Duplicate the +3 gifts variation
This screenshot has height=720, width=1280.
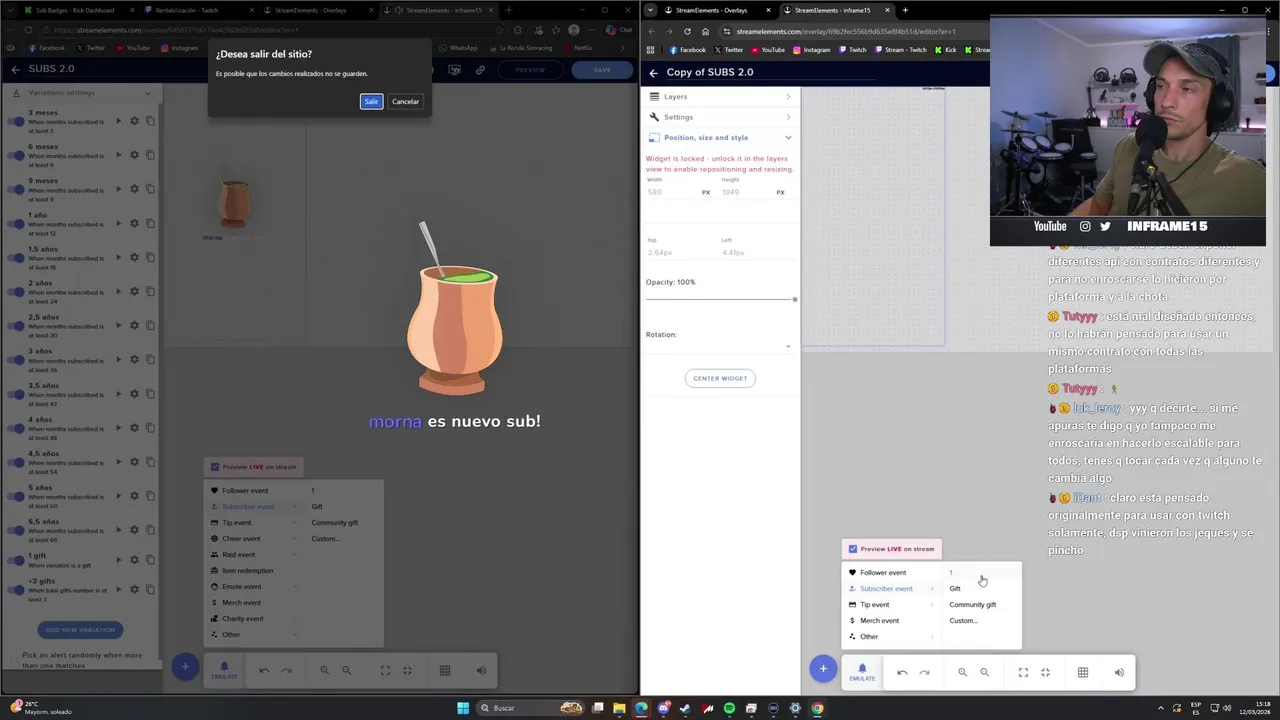pos(150,590)
